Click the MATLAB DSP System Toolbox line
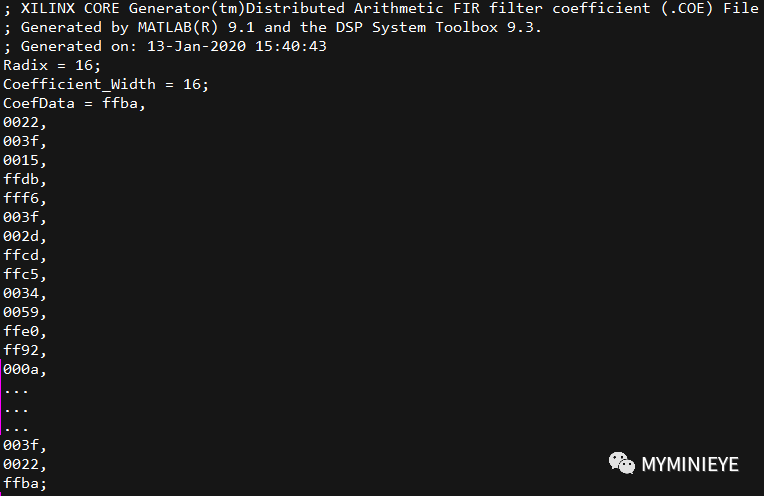Viewport: 764px width, 496px height. (x=272, y=27)
